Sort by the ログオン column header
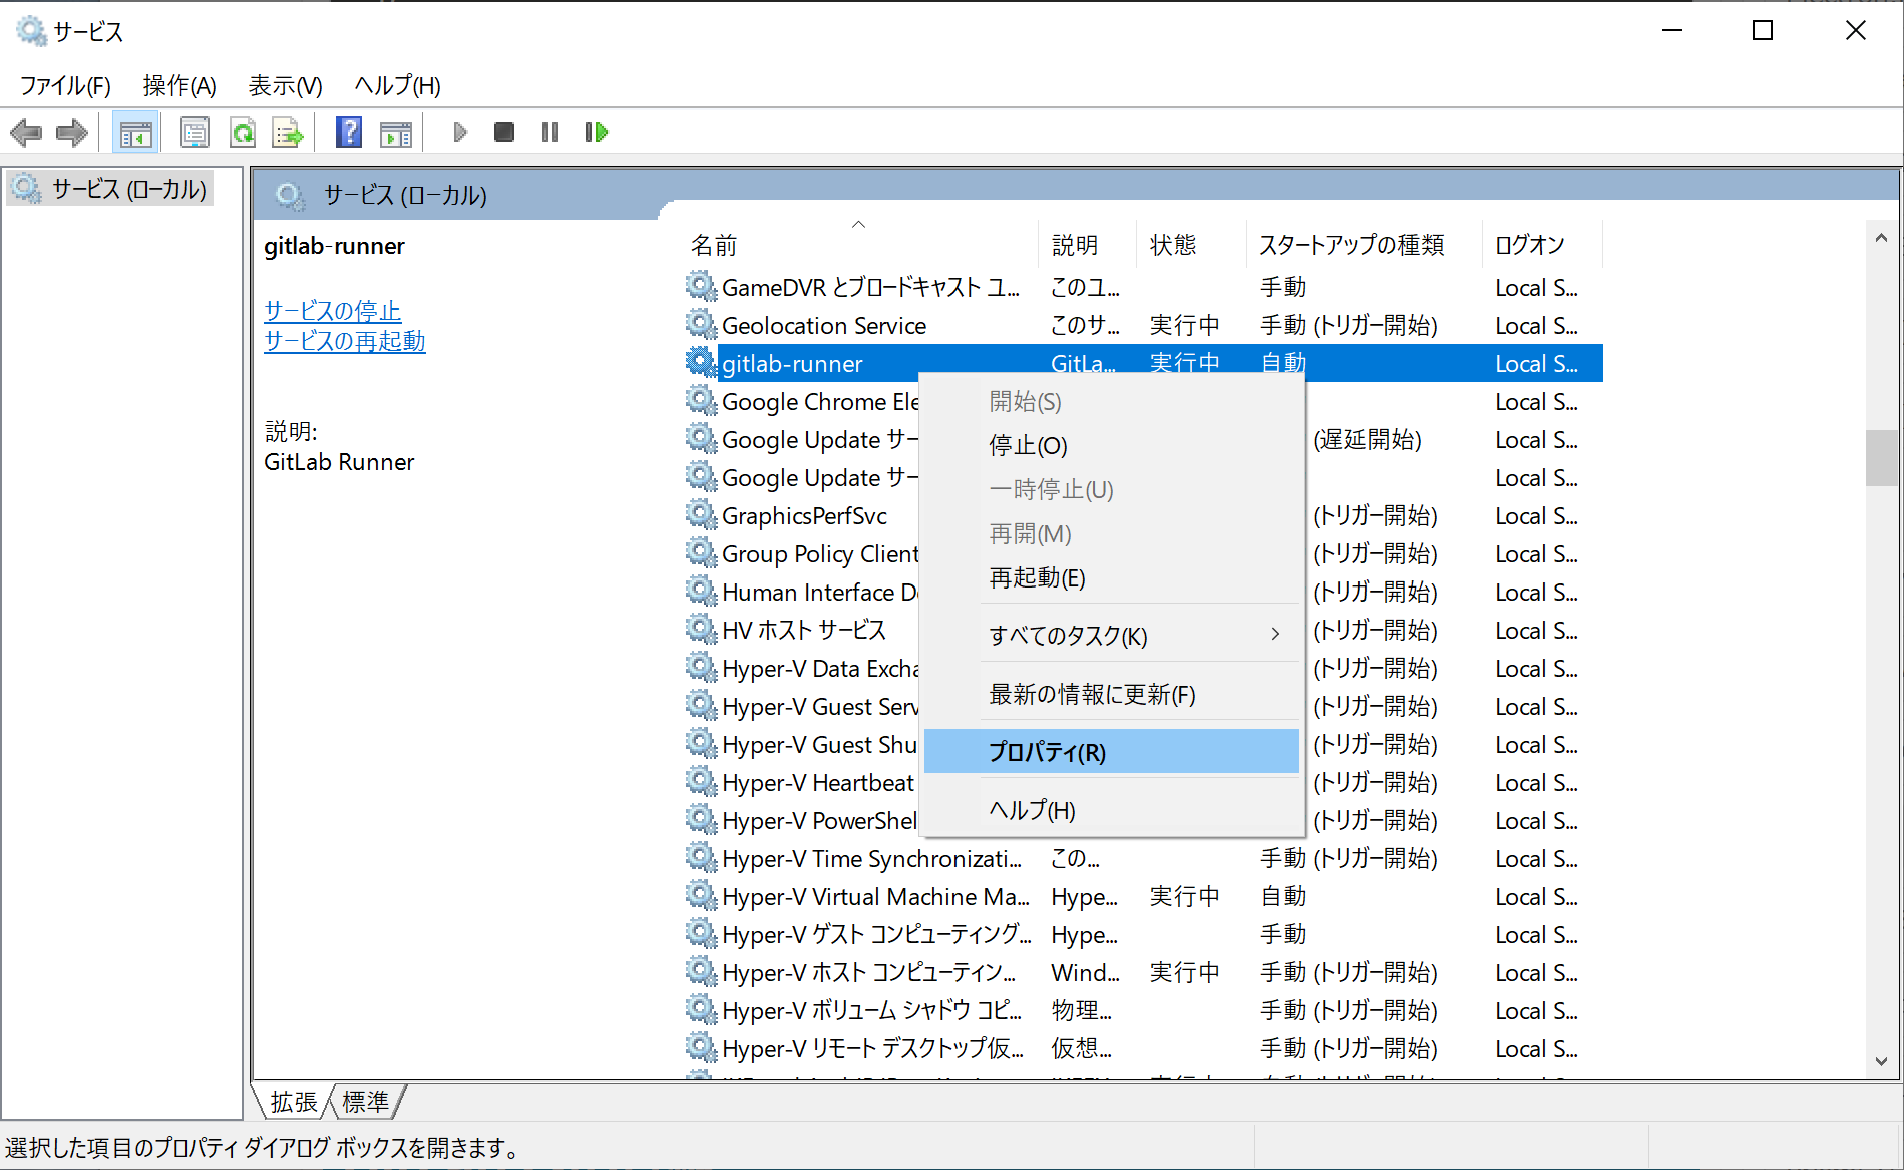1904x1170 pixels. 1542,245
